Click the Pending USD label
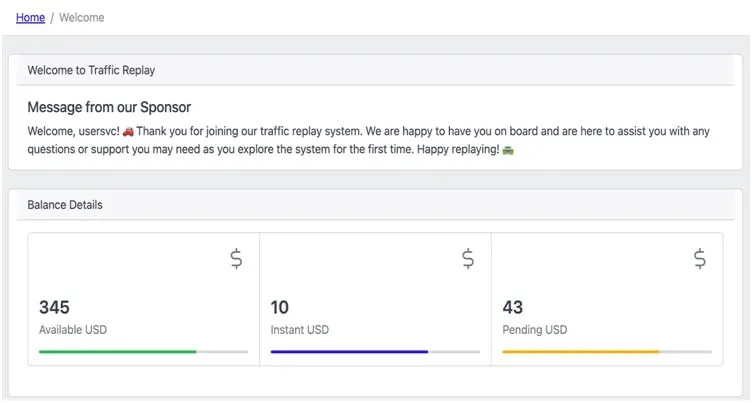 (534, 330)
